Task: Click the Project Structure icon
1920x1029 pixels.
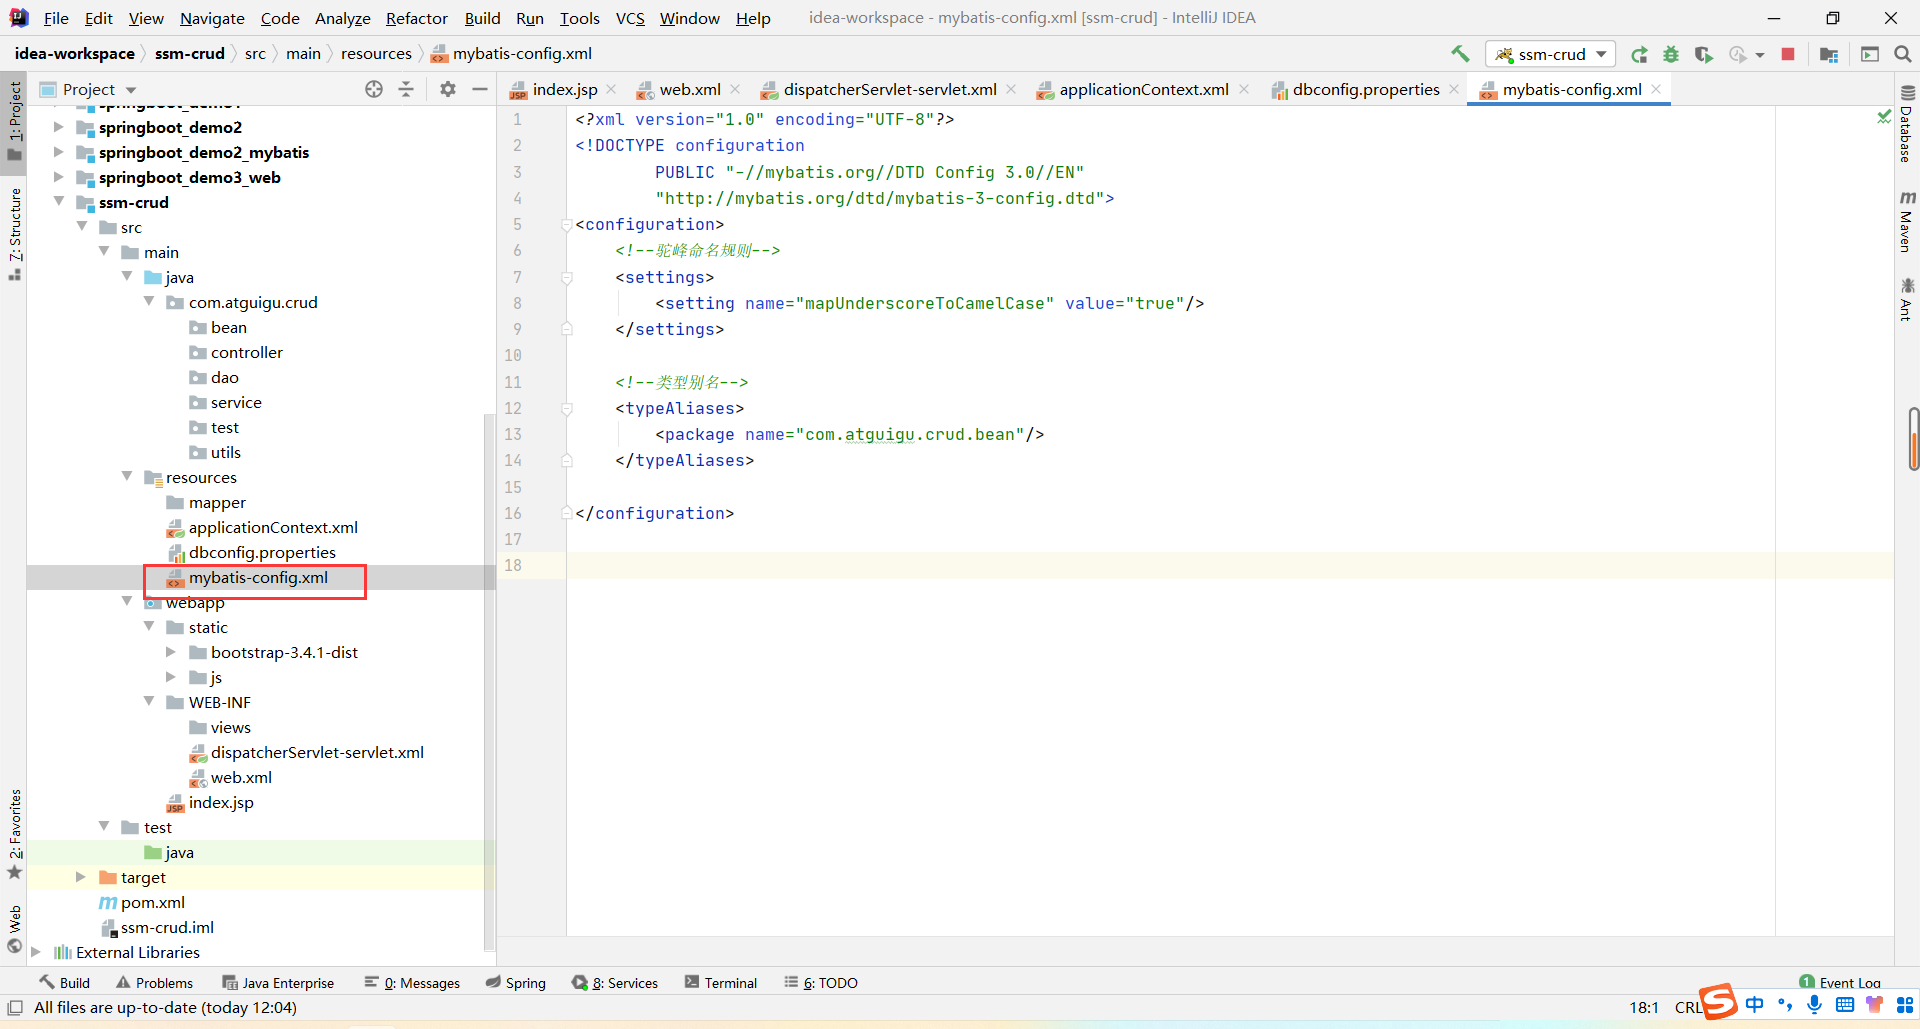Action: tap(1829, 54)
